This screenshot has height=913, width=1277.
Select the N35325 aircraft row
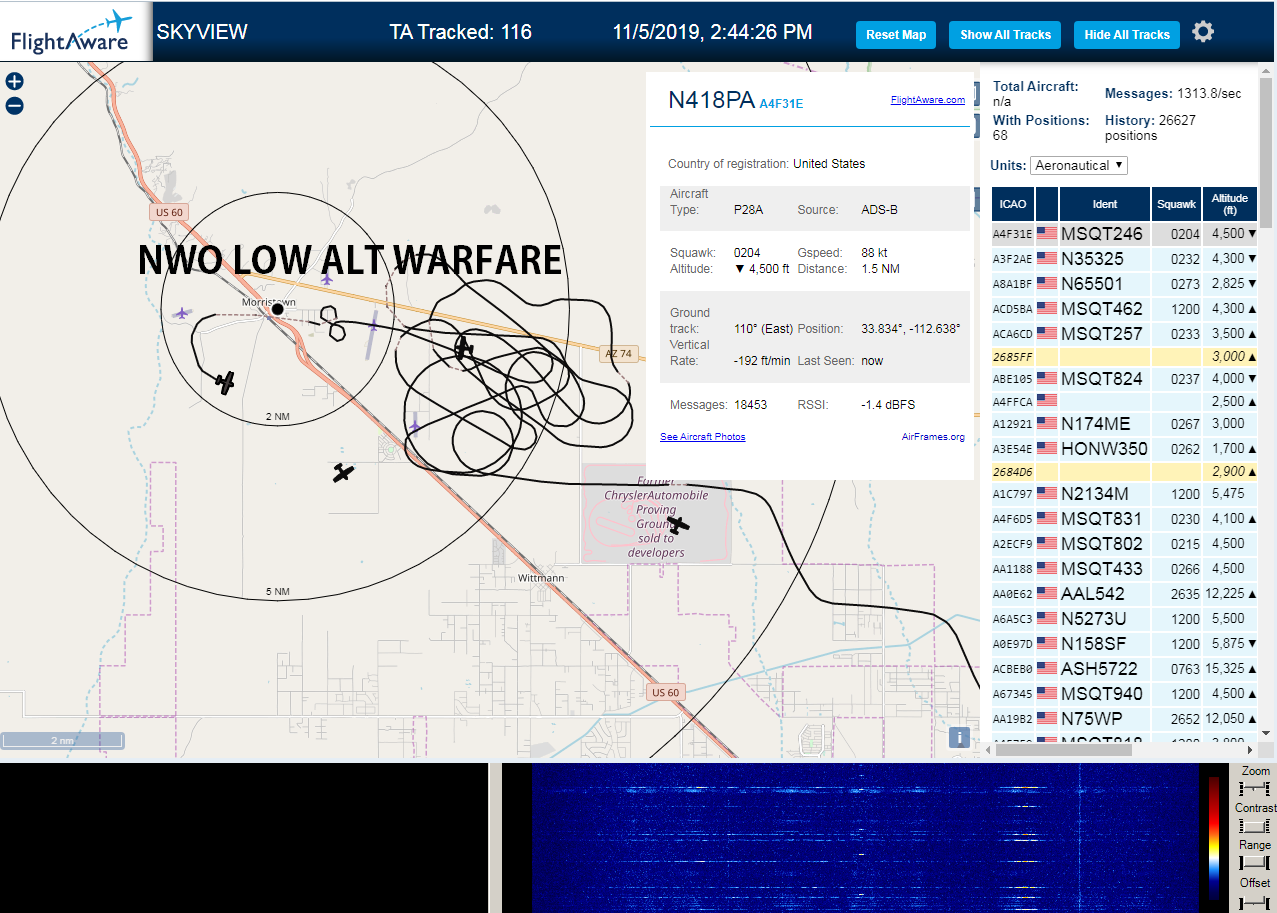pyautogui.click(x=1124, y=259)
